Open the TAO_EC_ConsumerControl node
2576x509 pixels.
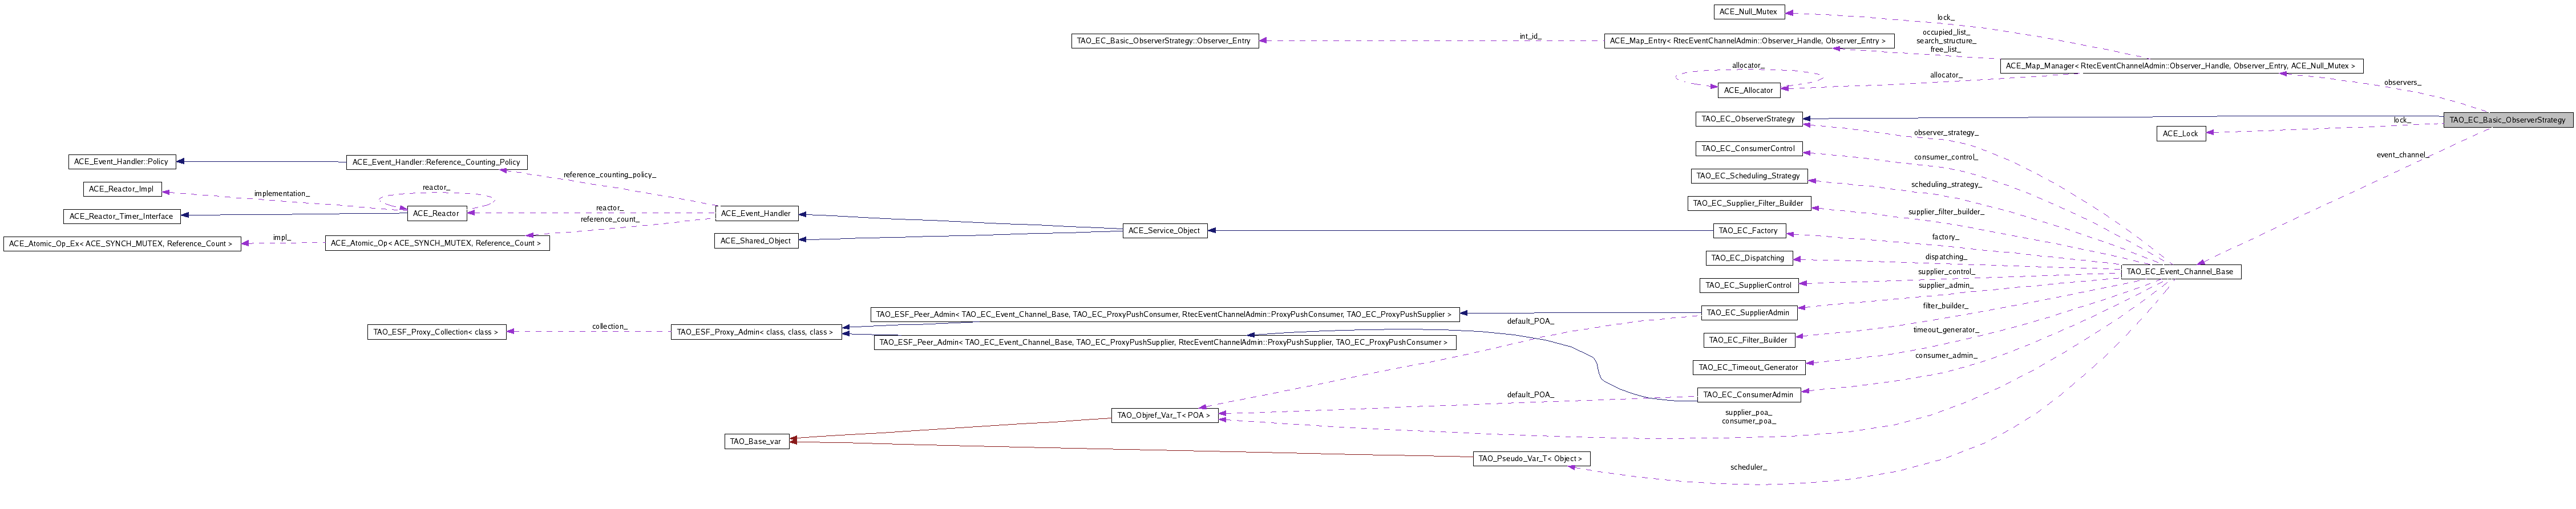click(x=1748, y=149)
